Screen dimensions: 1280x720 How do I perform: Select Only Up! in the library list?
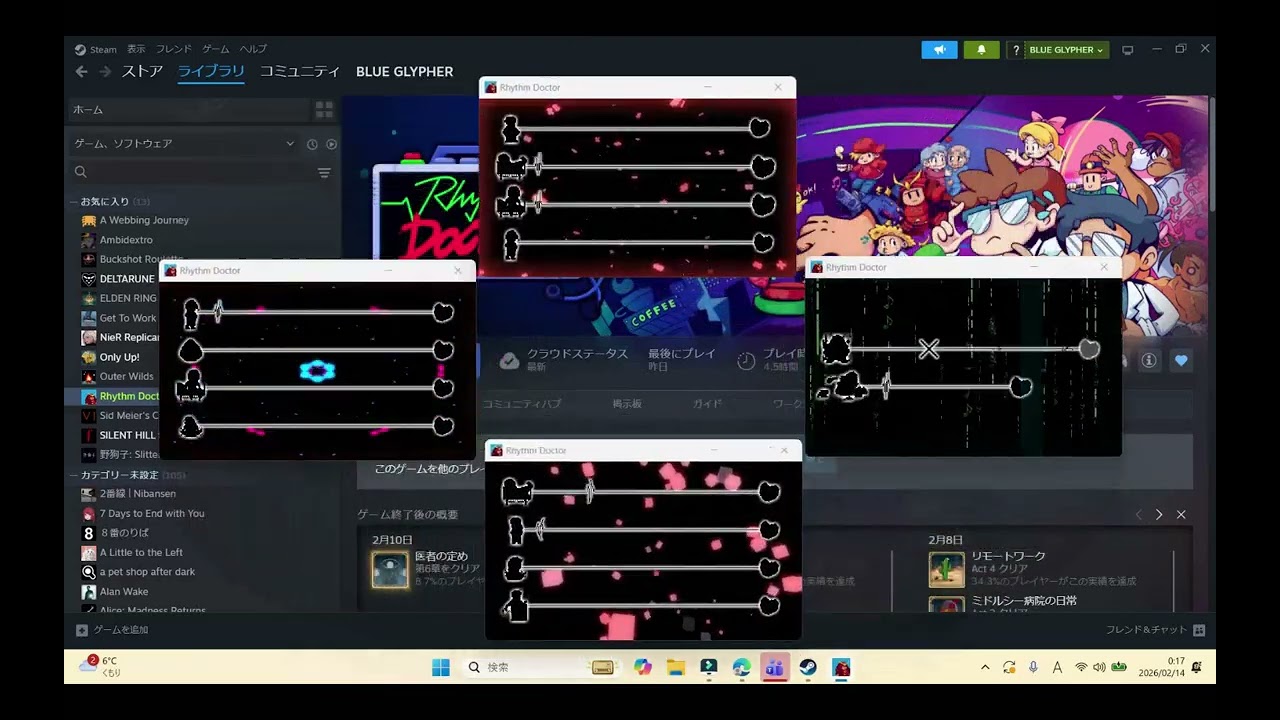(119, 357)
